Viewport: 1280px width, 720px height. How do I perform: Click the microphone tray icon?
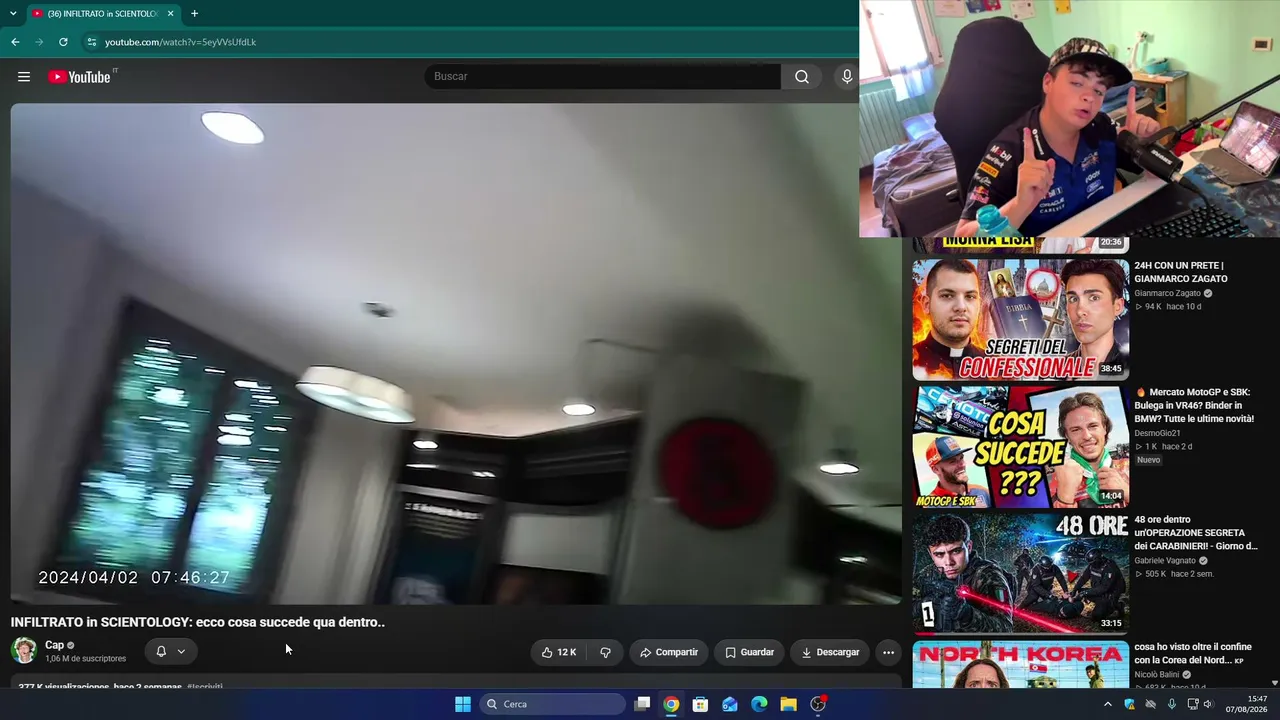click(1172, 704)
